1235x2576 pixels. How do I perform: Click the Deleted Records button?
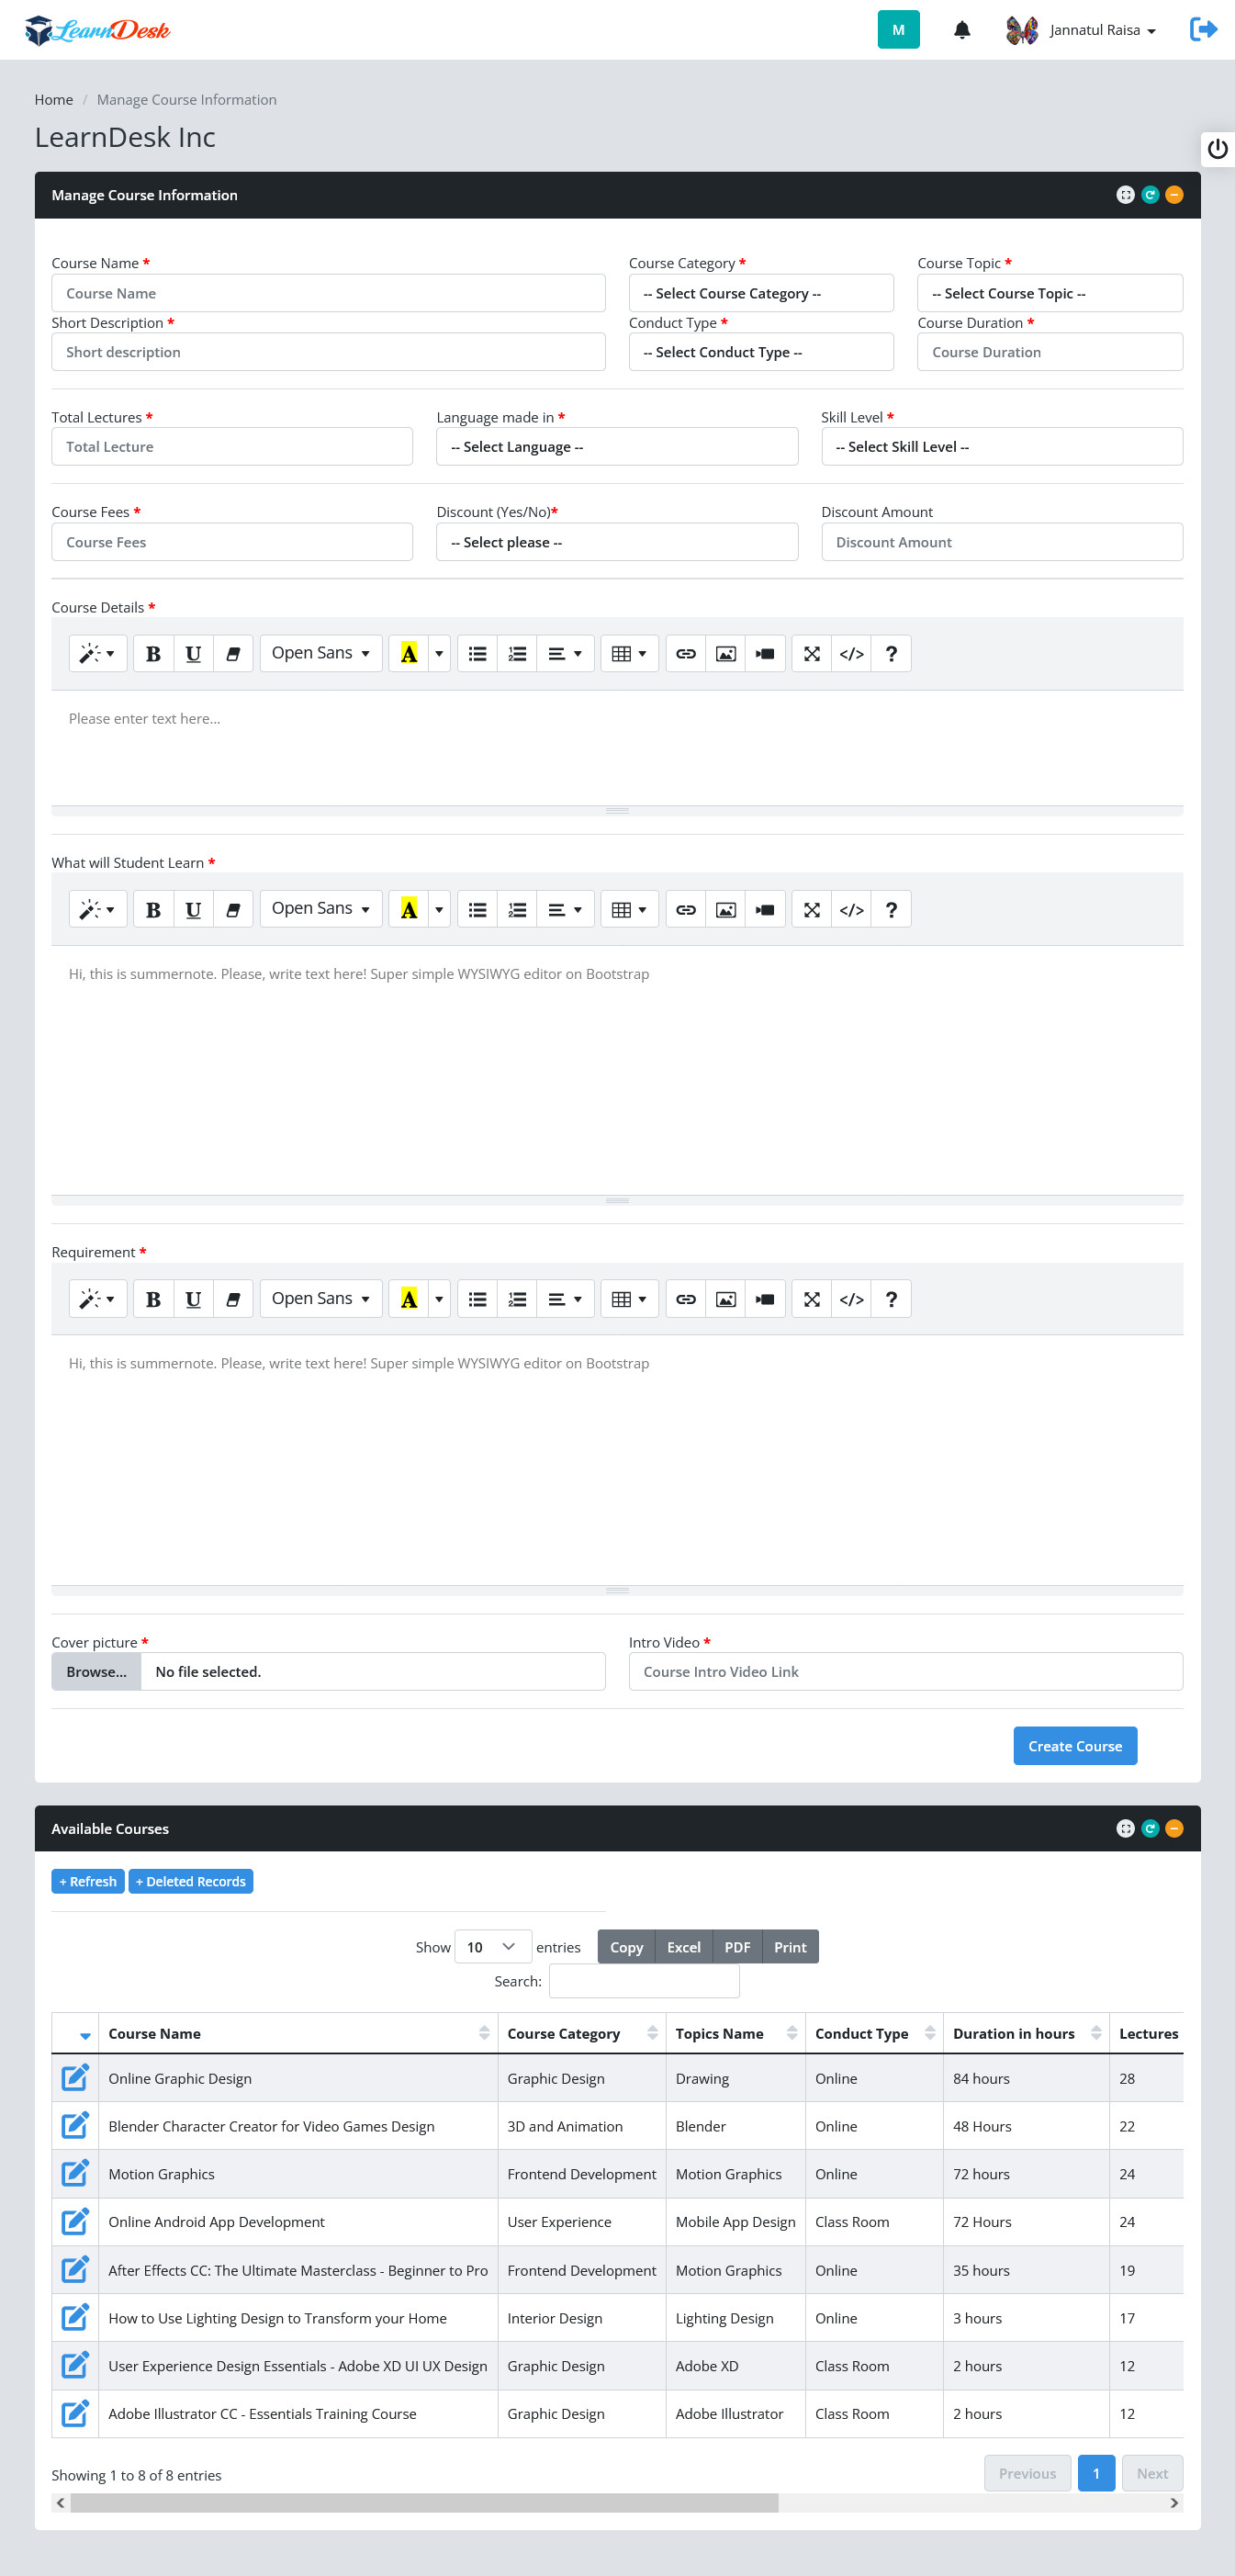click(x=191, y=1881)
